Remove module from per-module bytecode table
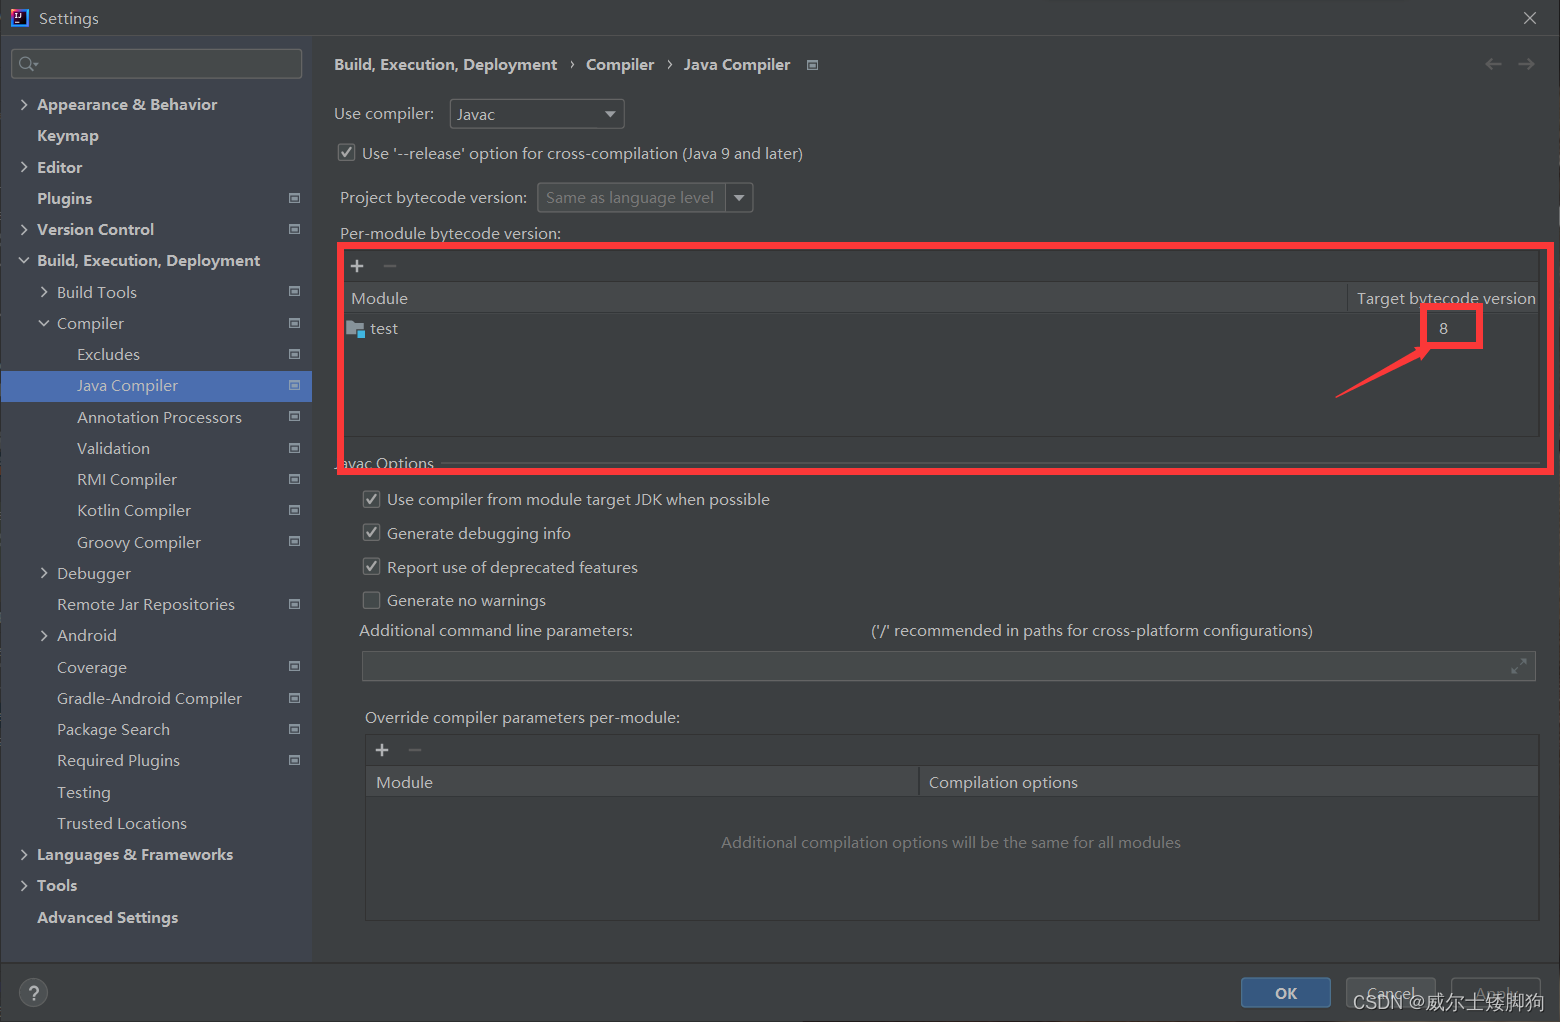Screen dimensions: 1560x1022 [x=390, y=266]
